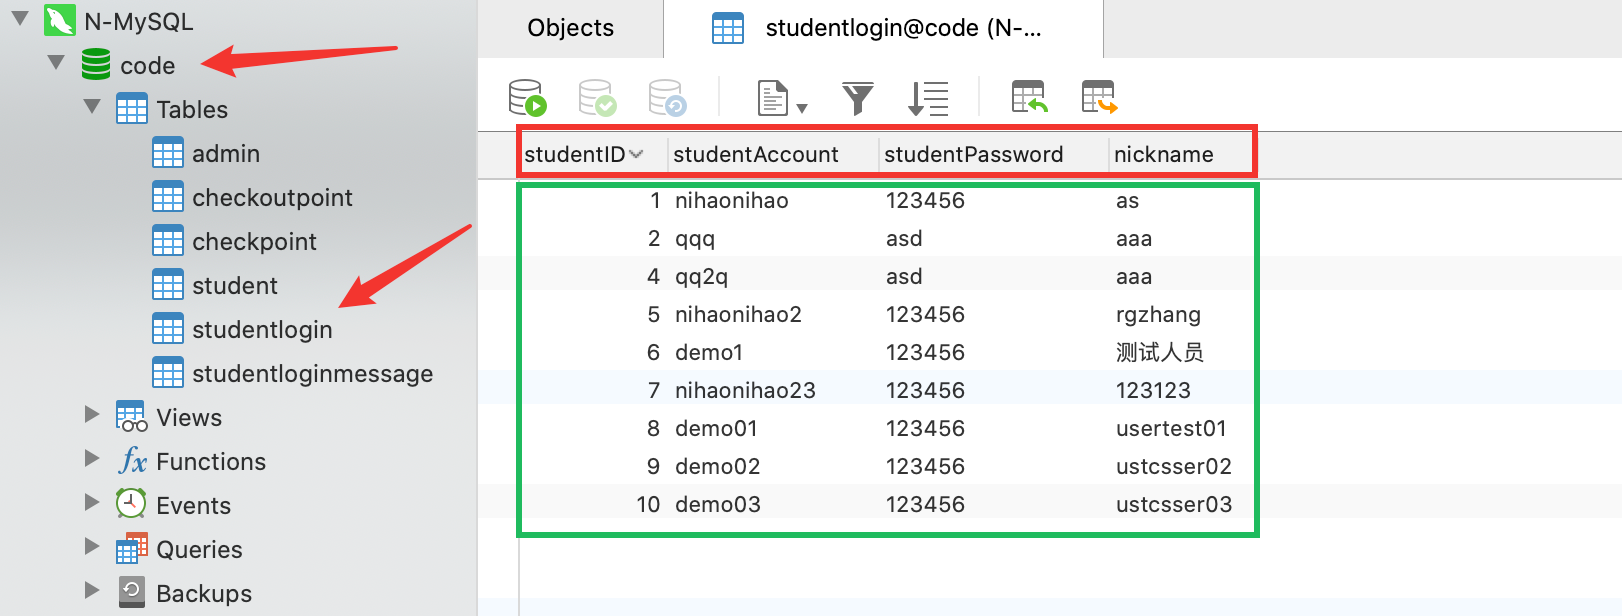Image resolution: width=1622 pixels, height=616 pixels.
Task: Switch to the Objects tab
Action: (570, 28)
